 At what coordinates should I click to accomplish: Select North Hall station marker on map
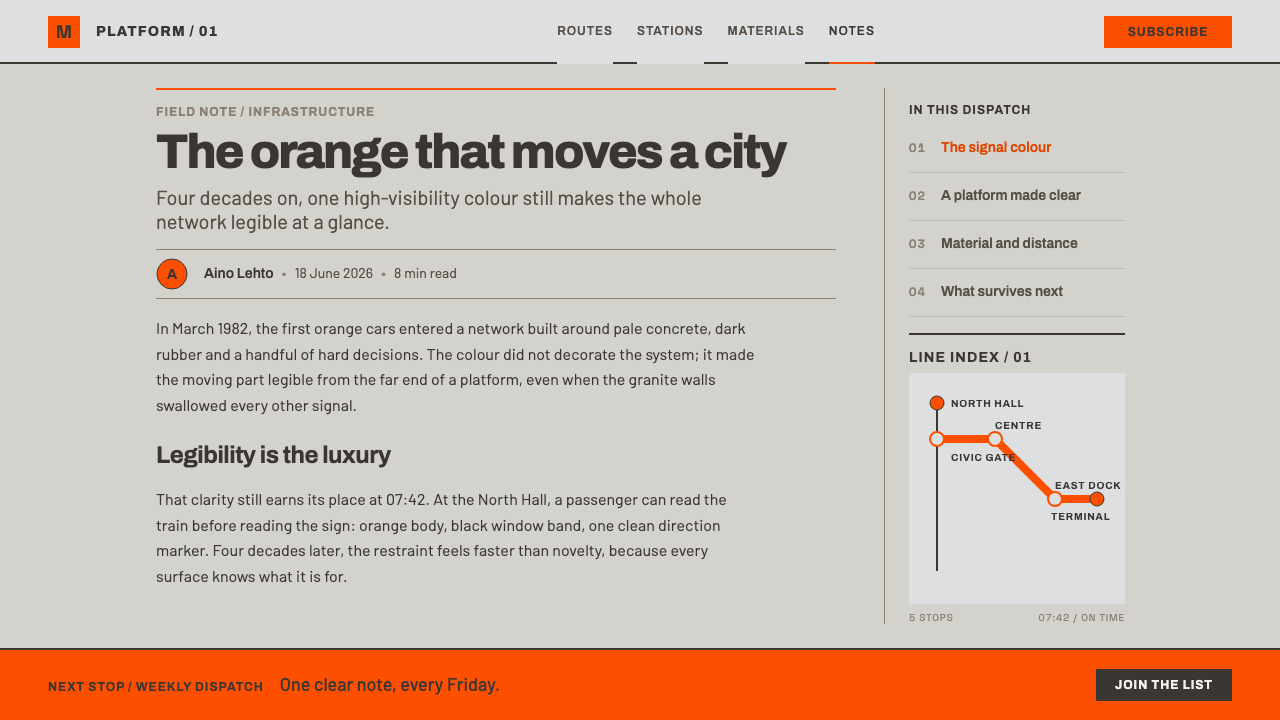[x=937, y=403]
